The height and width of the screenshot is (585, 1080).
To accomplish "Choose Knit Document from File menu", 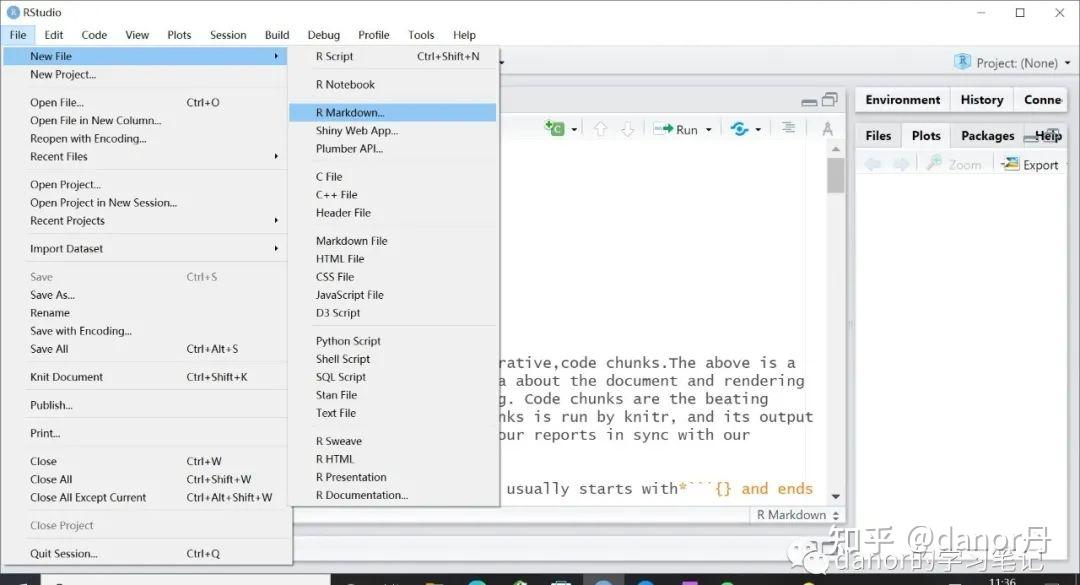I will click(x=67, y=376).
